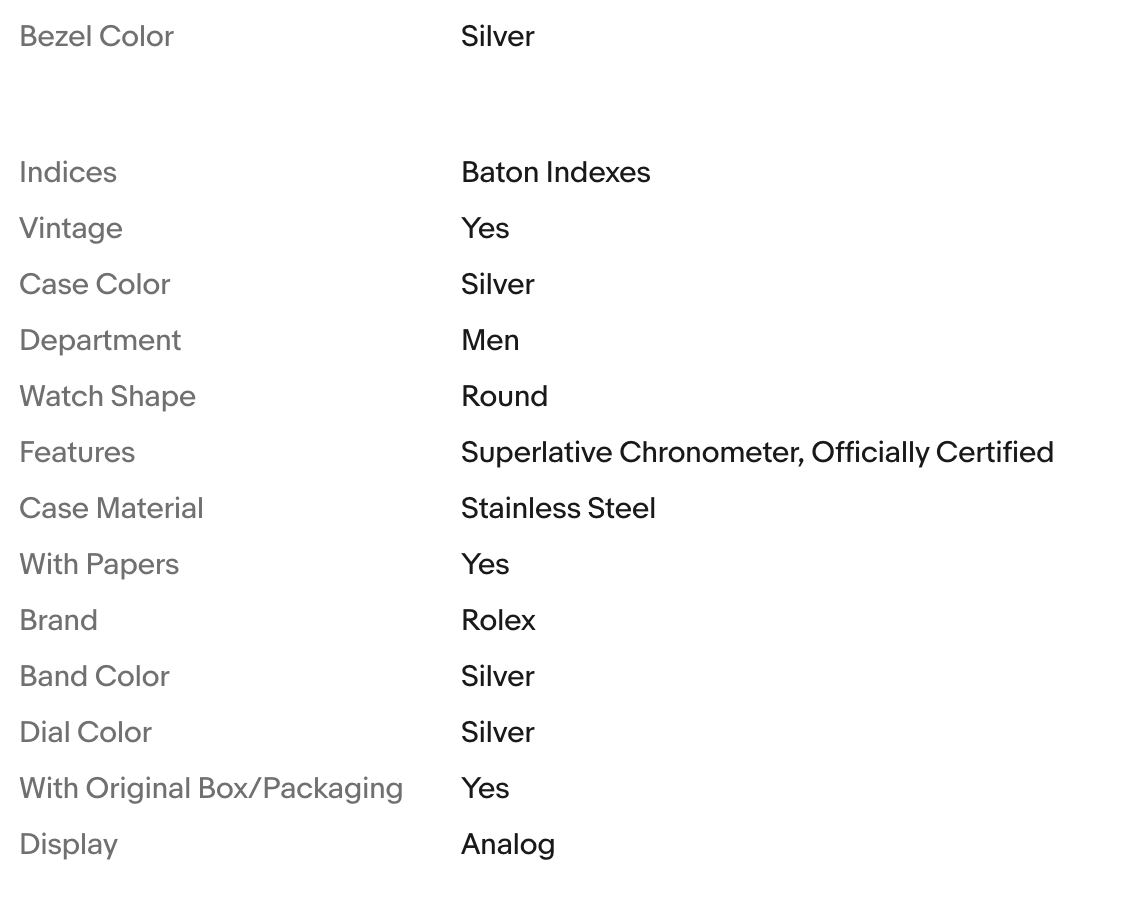The image size is (1122, 900).
Task: Click the Bezel Color label
Action: 96,37
